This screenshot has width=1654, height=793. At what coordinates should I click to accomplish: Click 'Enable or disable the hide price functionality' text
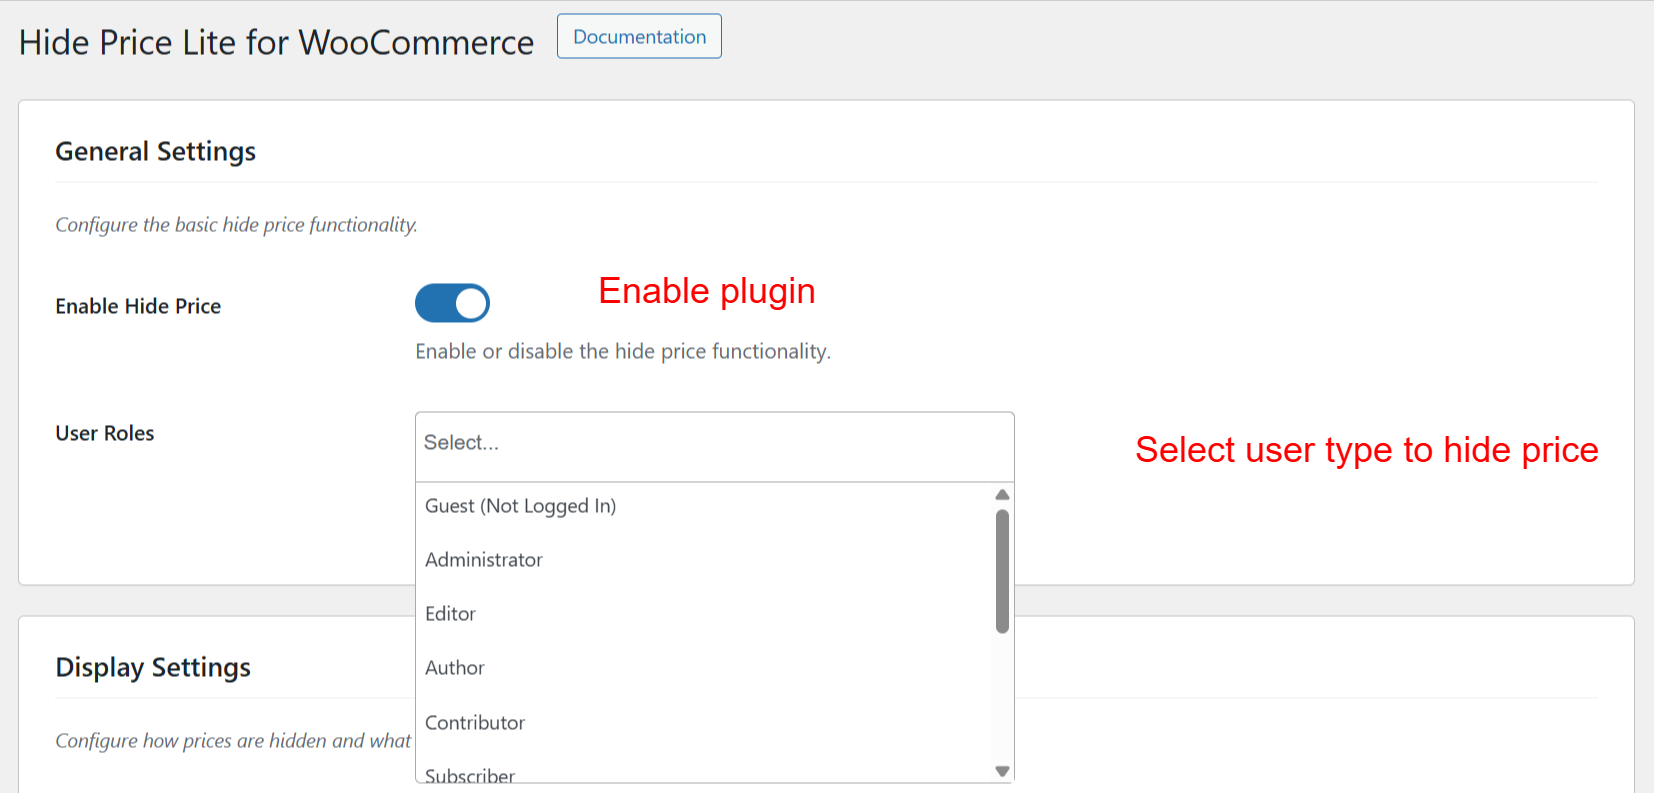tap(623, 351)
